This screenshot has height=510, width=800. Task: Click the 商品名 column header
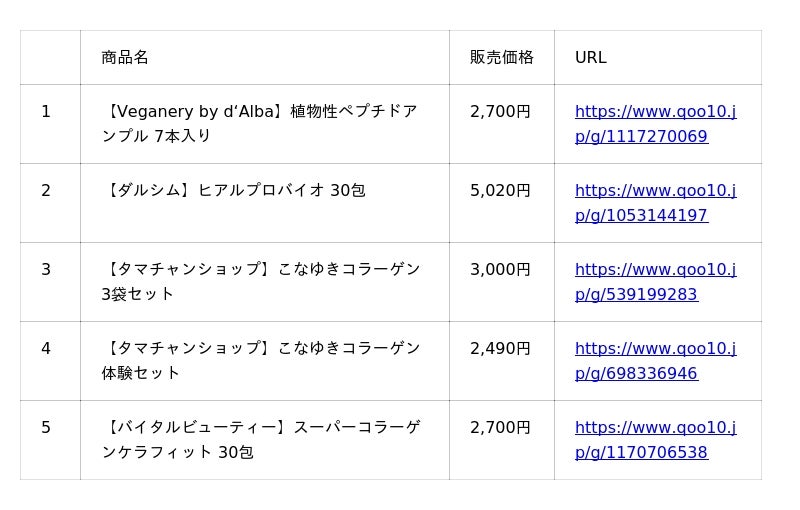(125, 57)
